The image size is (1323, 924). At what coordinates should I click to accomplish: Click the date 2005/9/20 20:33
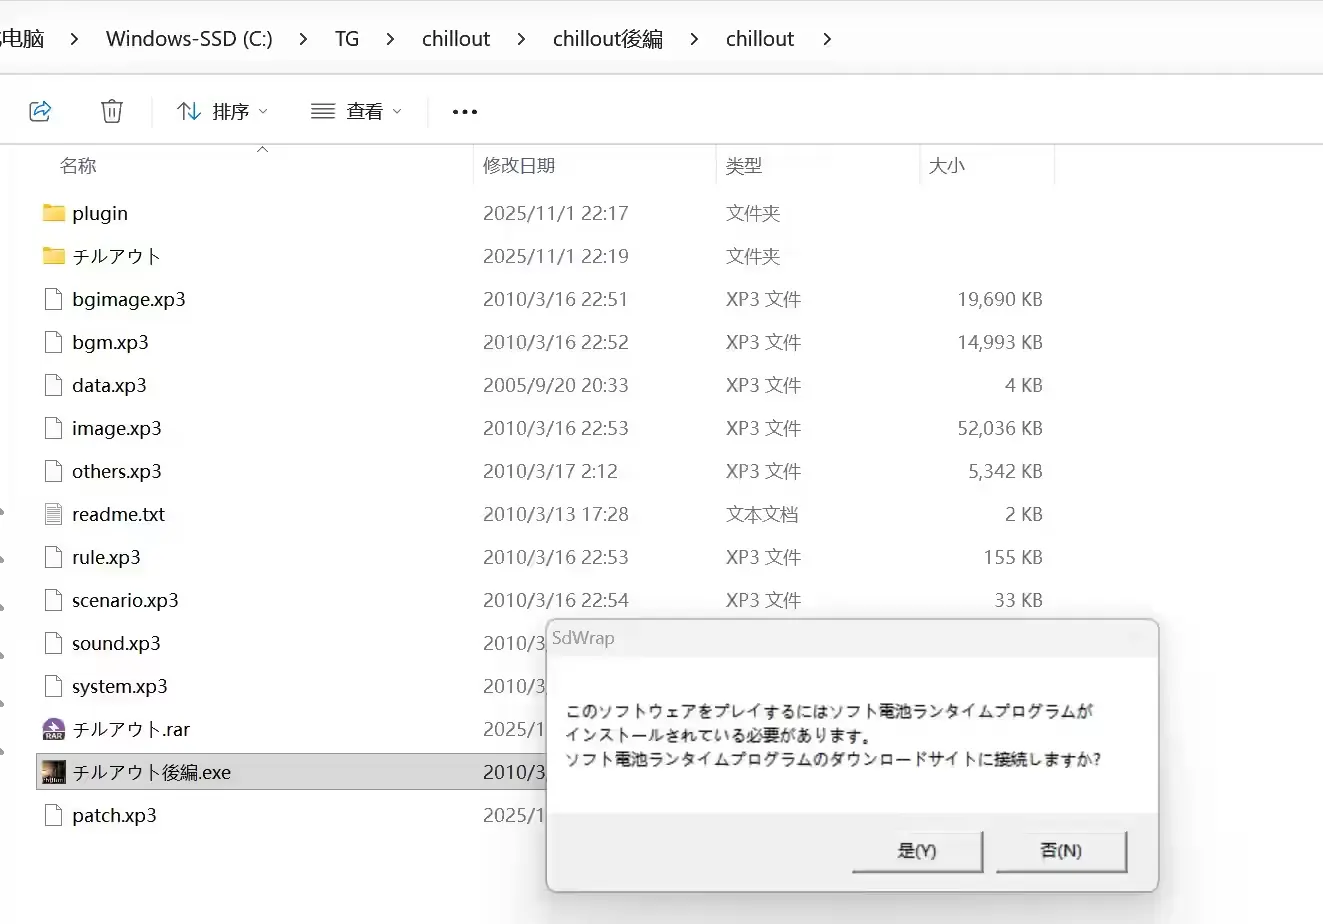[556, 385]
